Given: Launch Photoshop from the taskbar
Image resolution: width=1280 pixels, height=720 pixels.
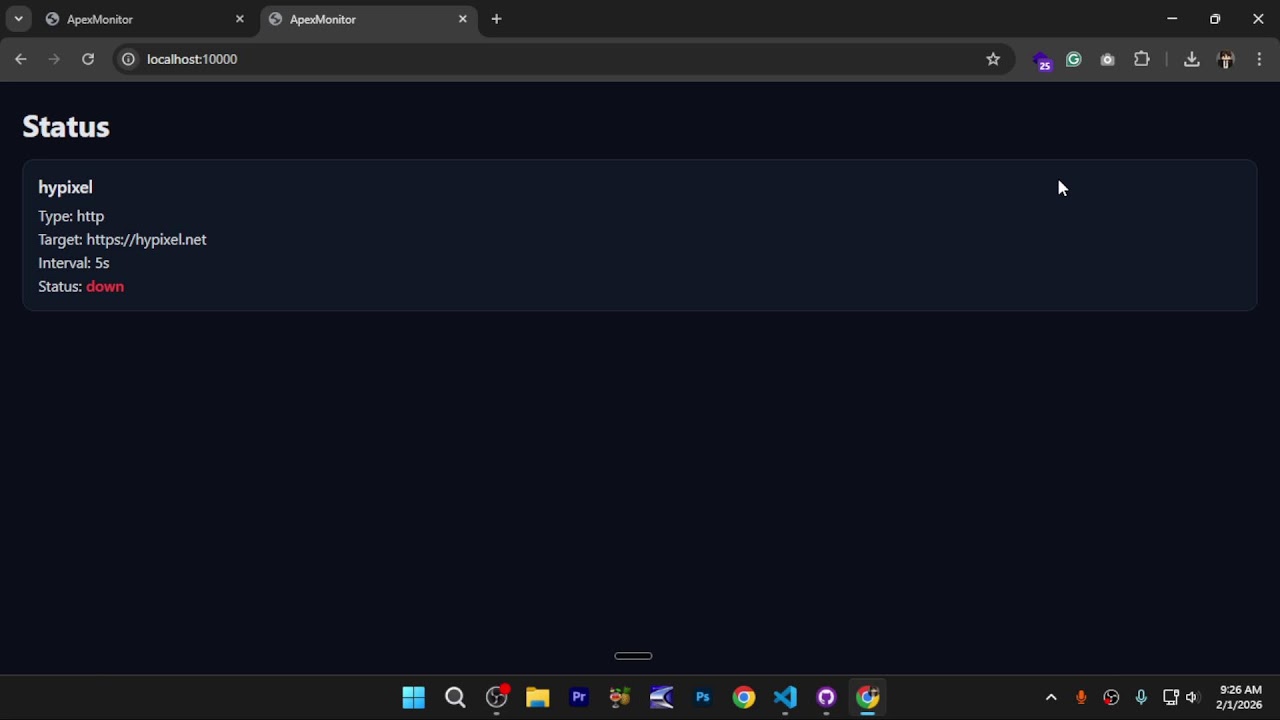Looking at the screenshot, I should (x=703, y=698).
